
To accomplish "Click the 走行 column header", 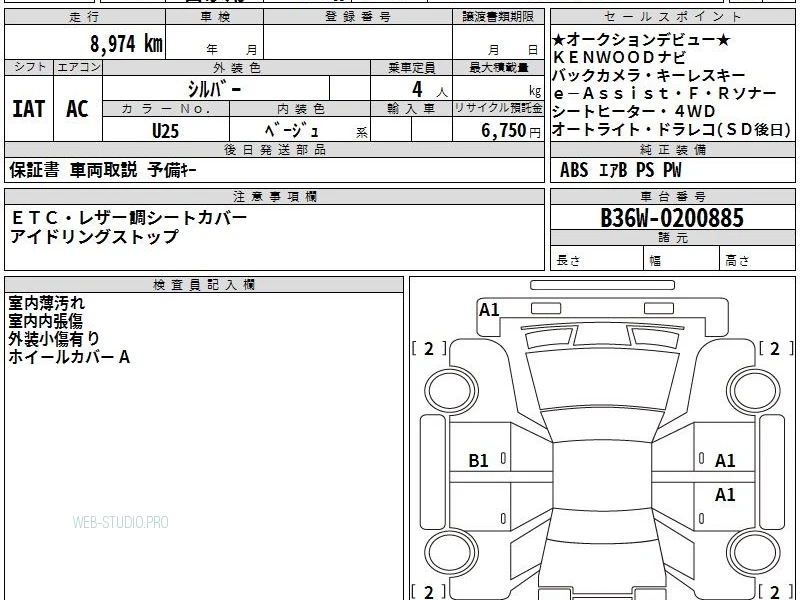I will [85, 17].
